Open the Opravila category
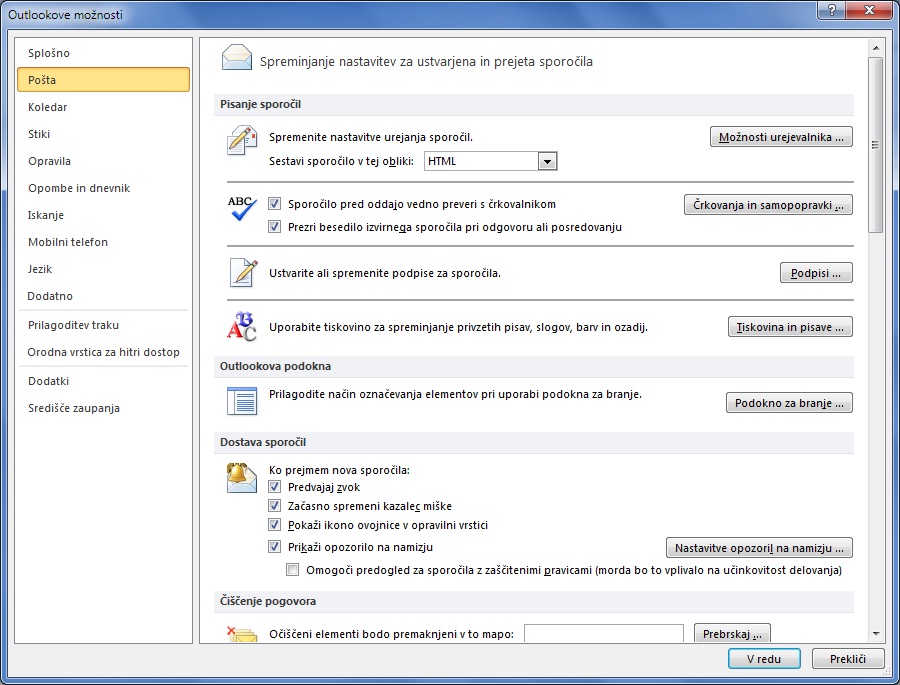The height and width of the screenshot is (685, 900). click(103, 161)
